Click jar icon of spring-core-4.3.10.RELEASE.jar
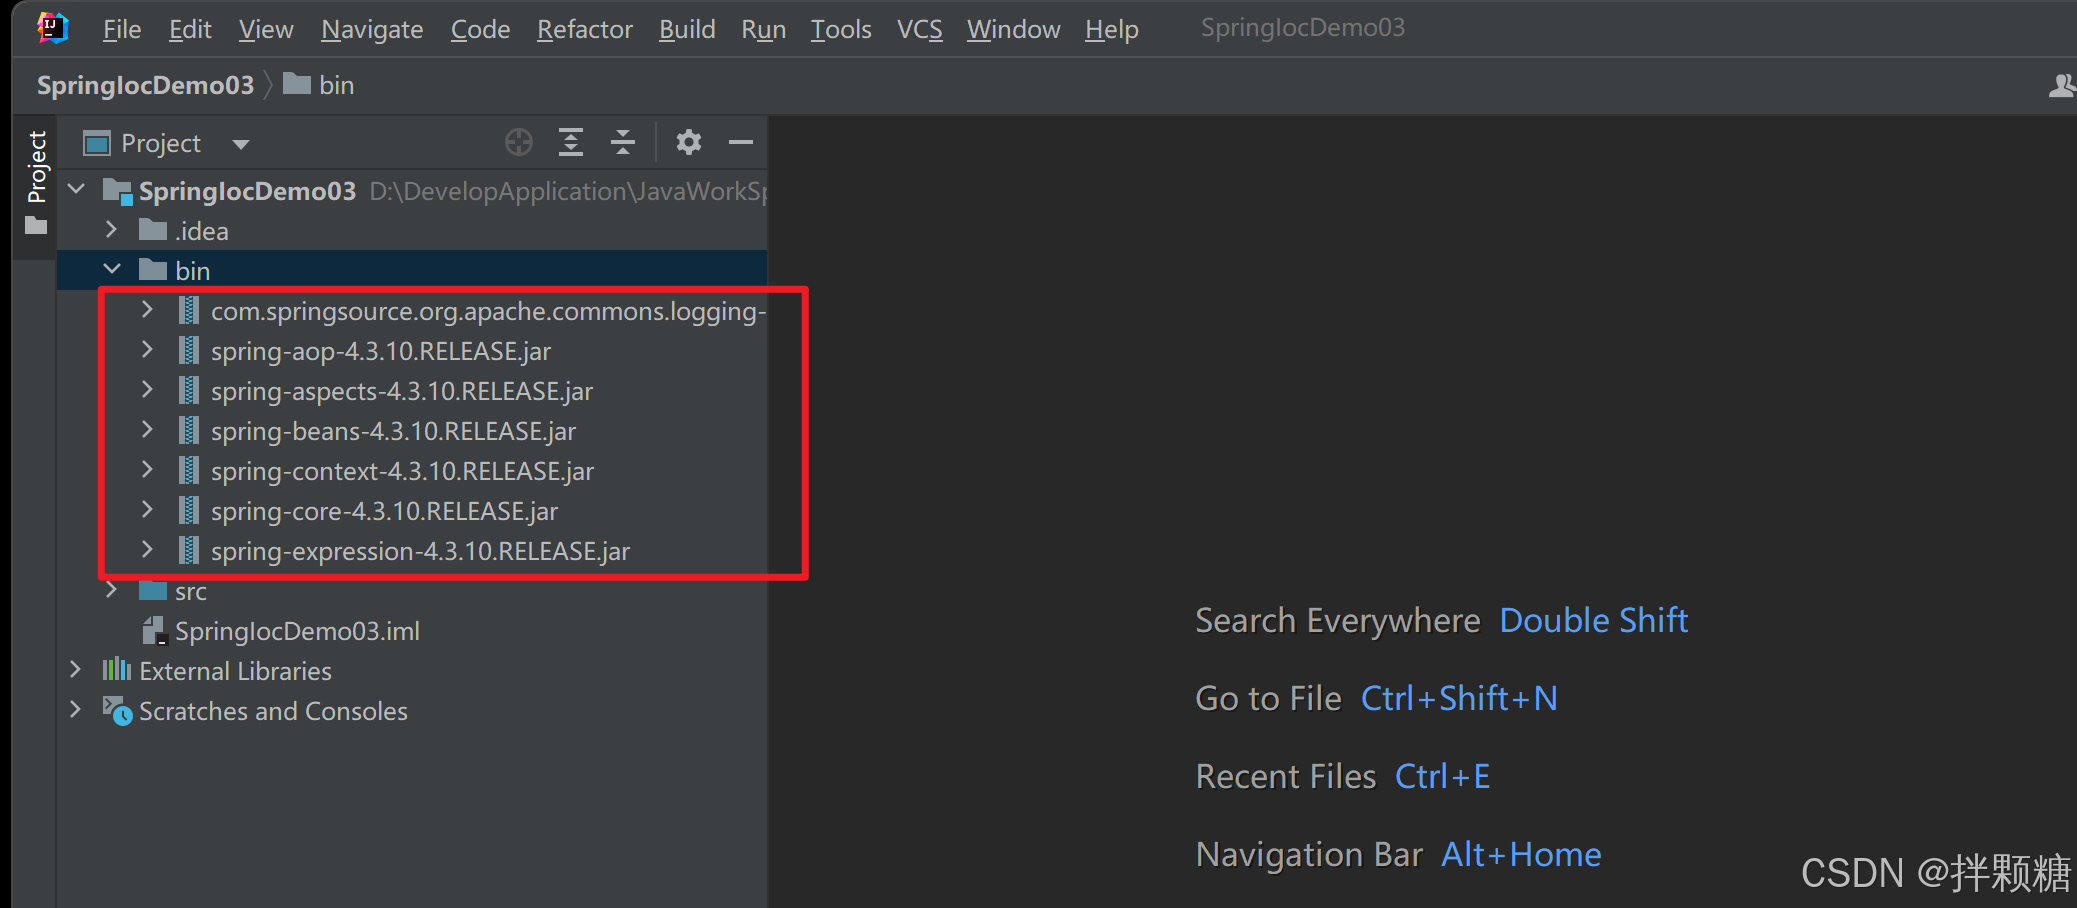2077x908 pixels. pos(188,510)
